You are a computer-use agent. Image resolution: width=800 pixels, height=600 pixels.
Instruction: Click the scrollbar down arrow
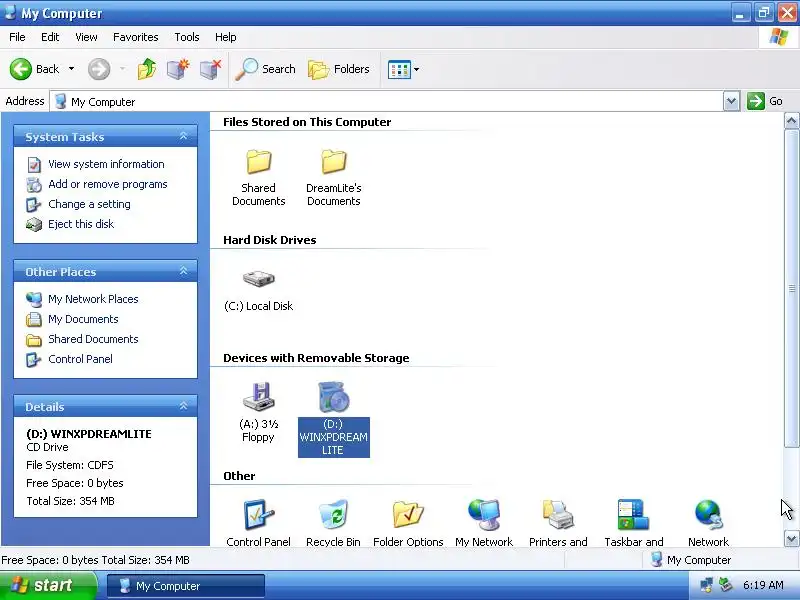[x=791, y=538]
